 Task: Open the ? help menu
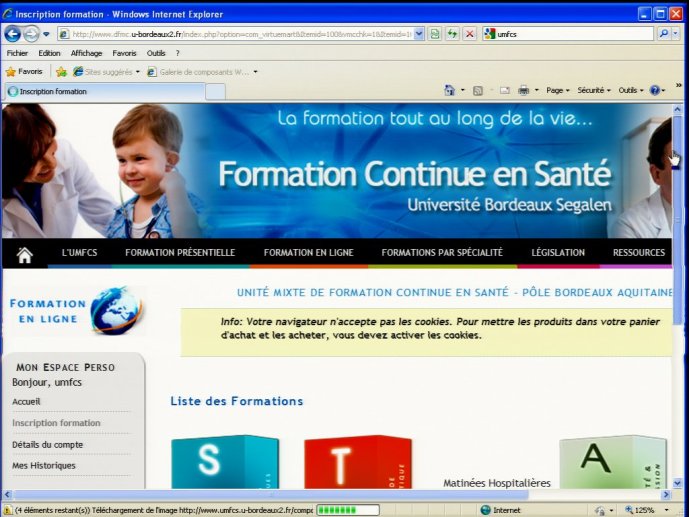178,53
